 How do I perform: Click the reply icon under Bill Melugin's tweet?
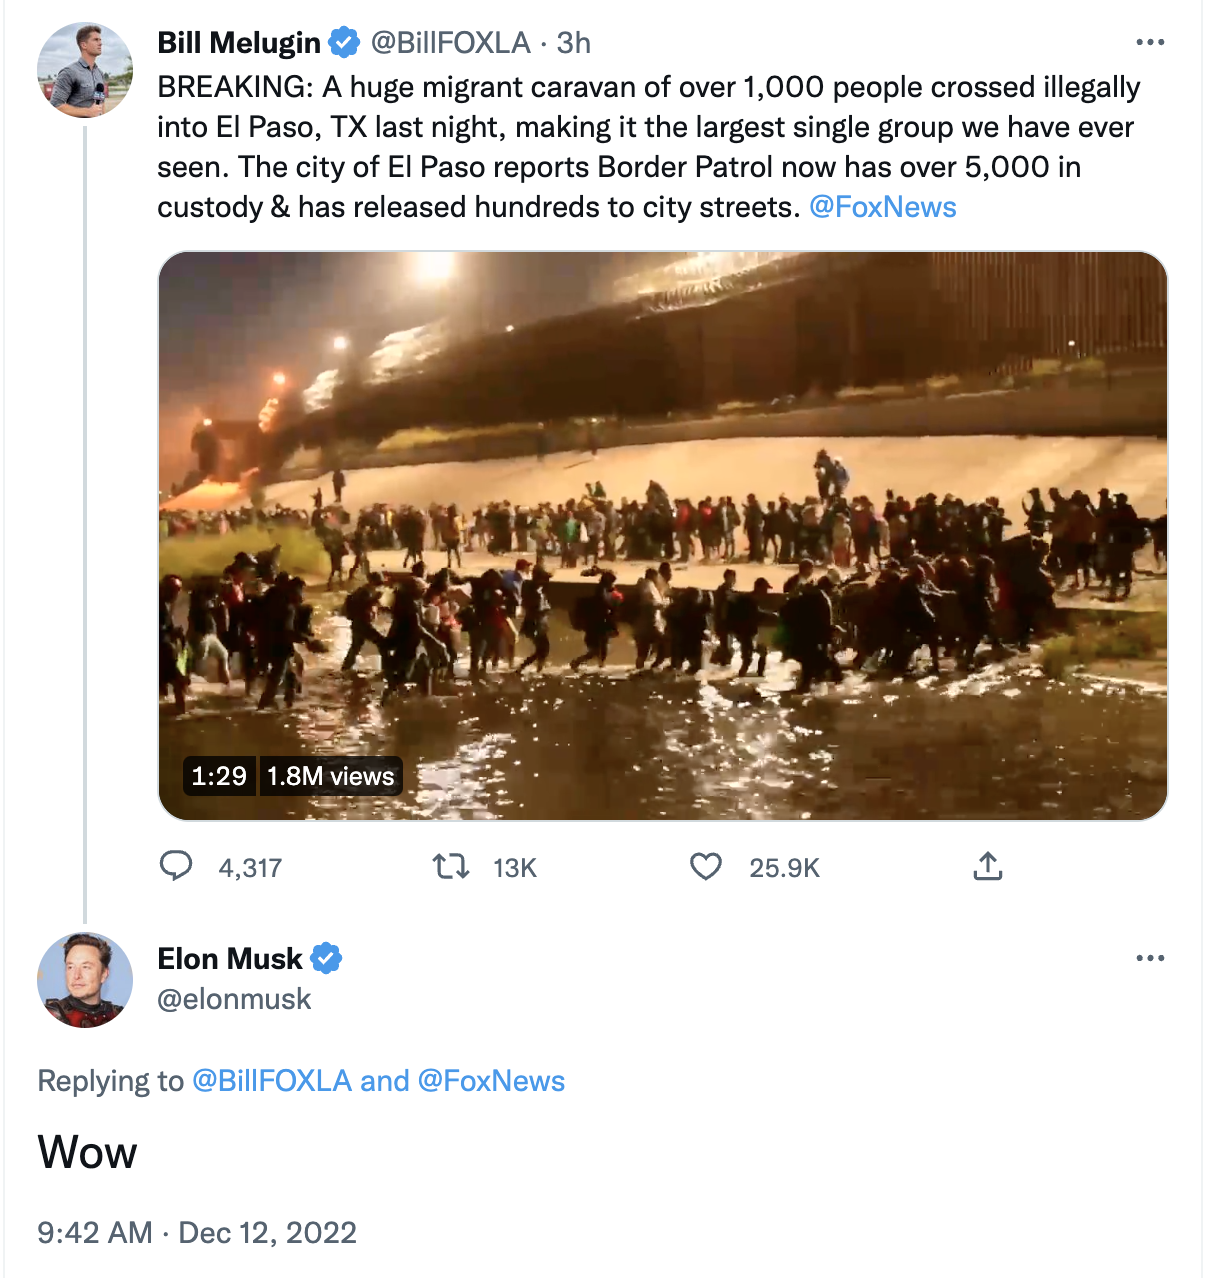pos(176,866)
